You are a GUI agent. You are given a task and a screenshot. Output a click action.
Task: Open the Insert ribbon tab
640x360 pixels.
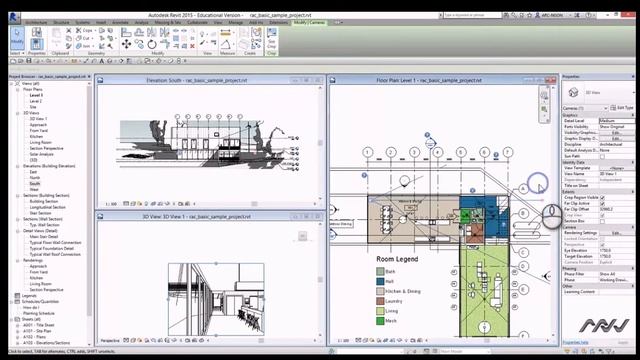[101, 22]
